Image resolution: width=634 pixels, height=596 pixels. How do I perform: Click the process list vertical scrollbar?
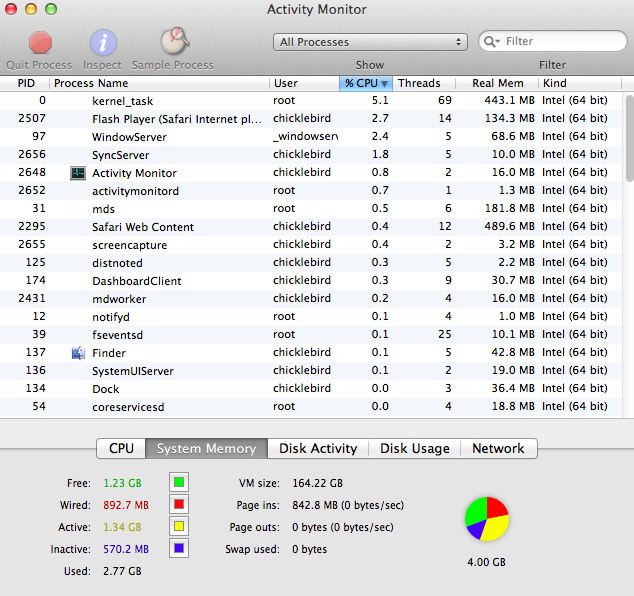pos(629,138)
